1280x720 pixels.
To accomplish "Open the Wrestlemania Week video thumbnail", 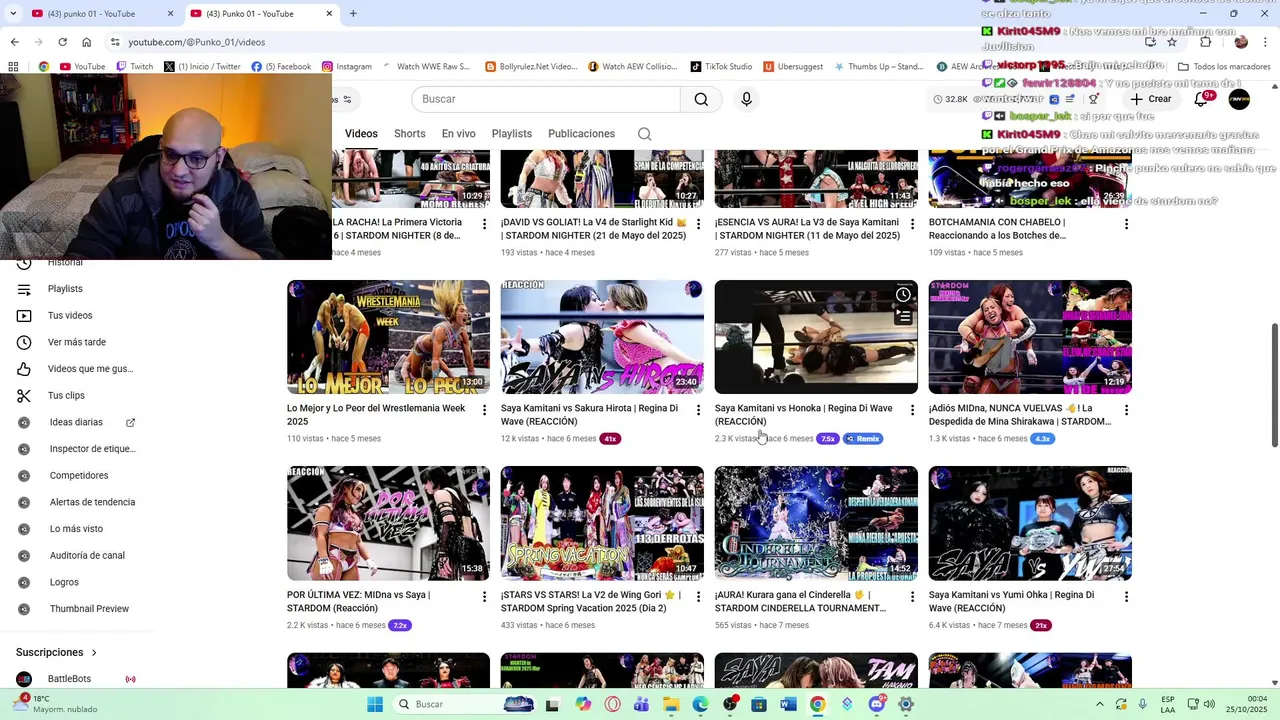I will 388,337.
